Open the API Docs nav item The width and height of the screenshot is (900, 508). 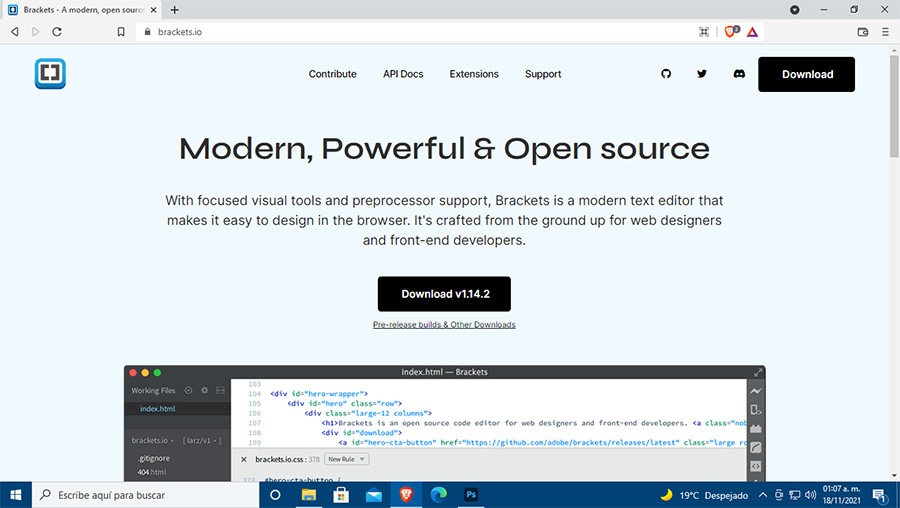[x=403, y=74]
